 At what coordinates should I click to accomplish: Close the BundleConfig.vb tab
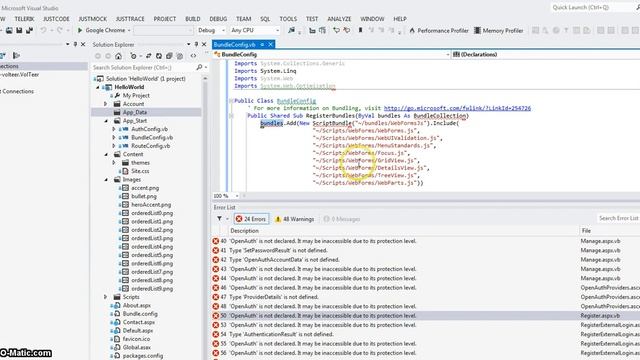[270, 44]
